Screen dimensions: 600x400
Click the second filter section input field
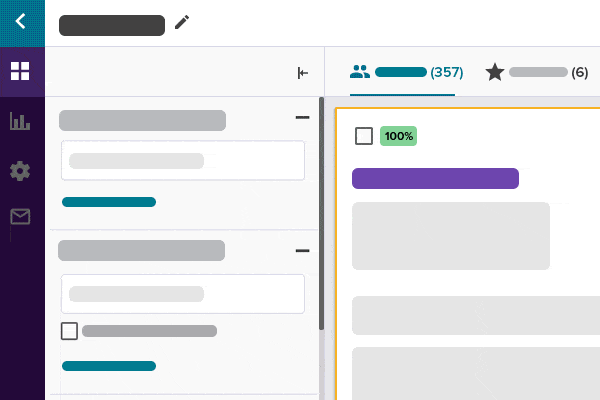pos(183,294)
